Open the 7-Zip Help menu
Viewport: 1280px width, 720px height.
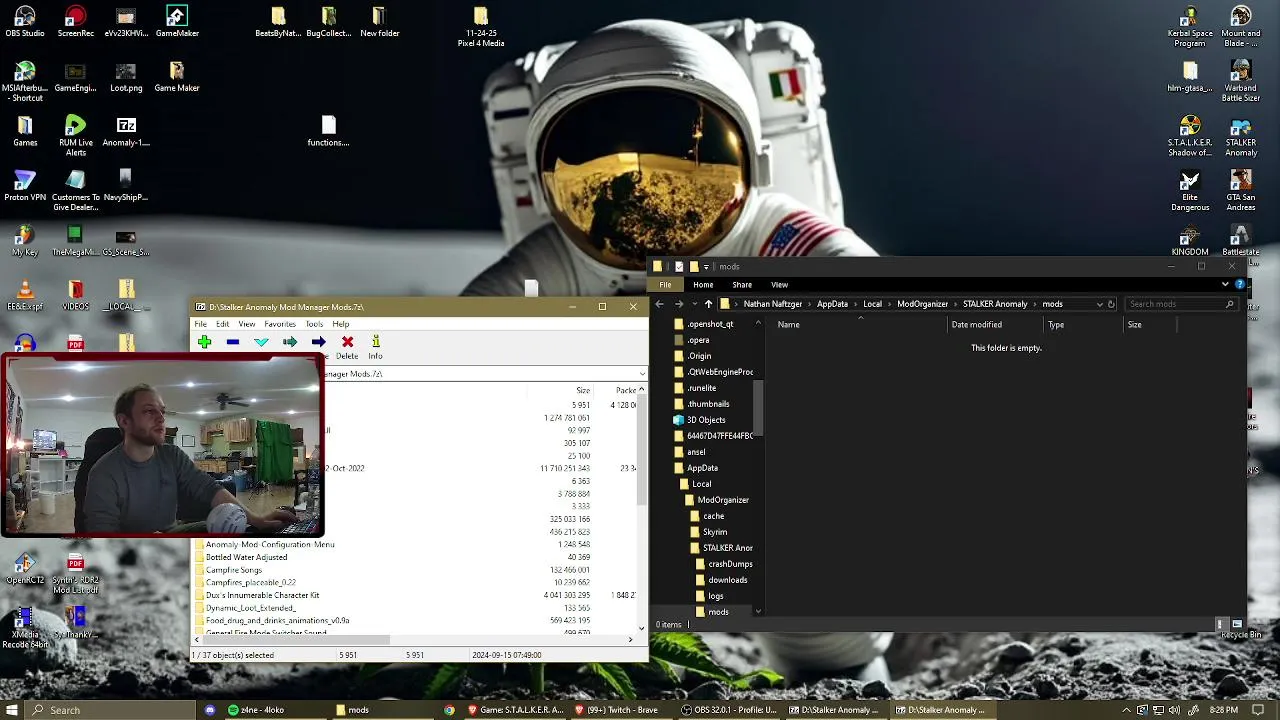[341, 324]
